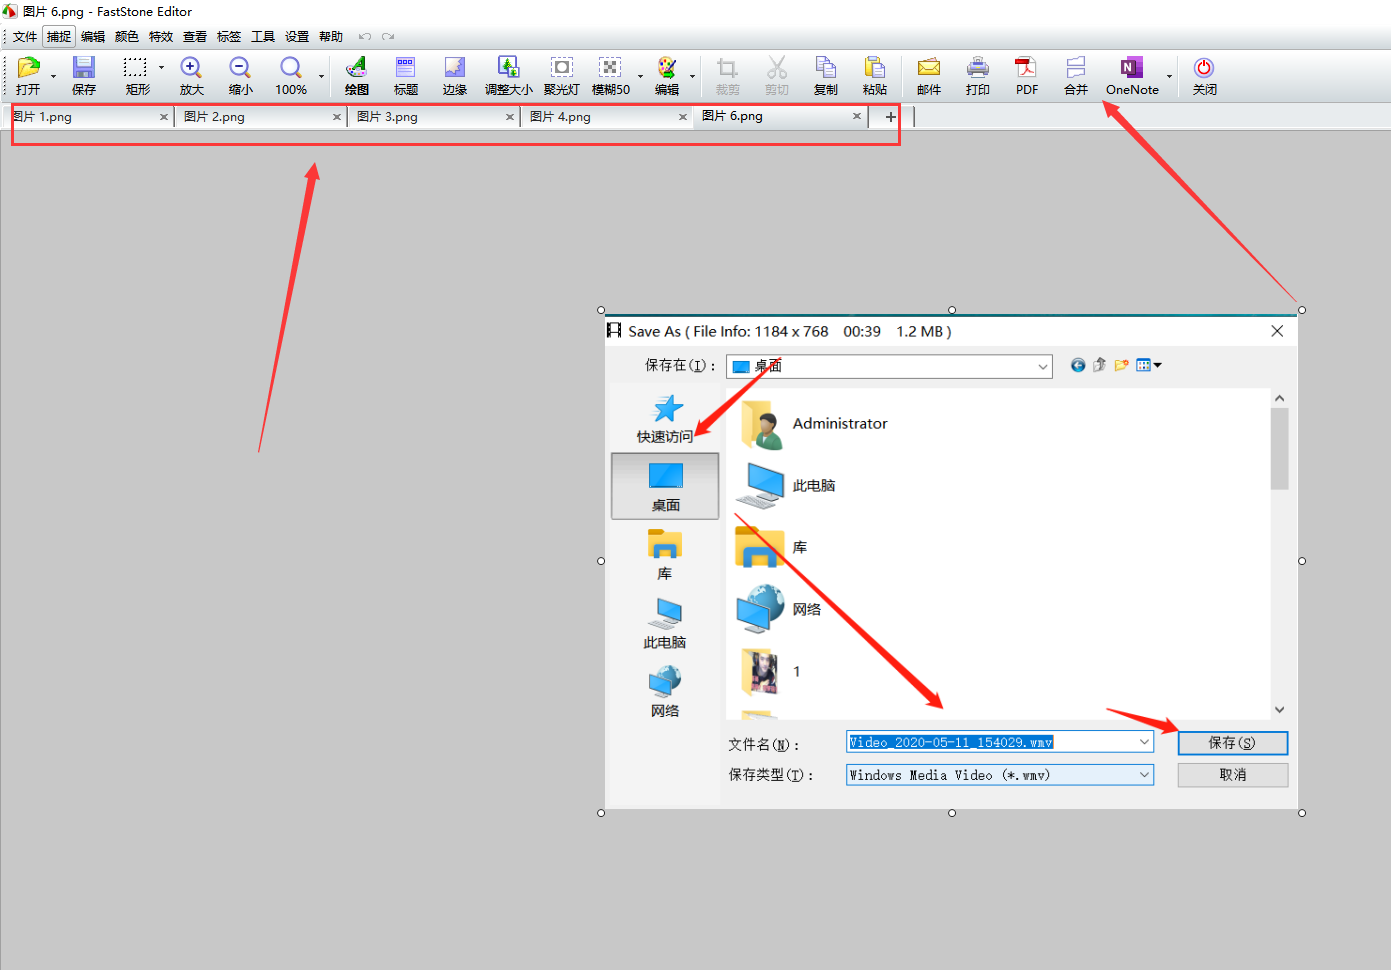Screen dimensions: 1391x970
Task: Open the 设置 (Settings) menu
Action: (297, 37)
